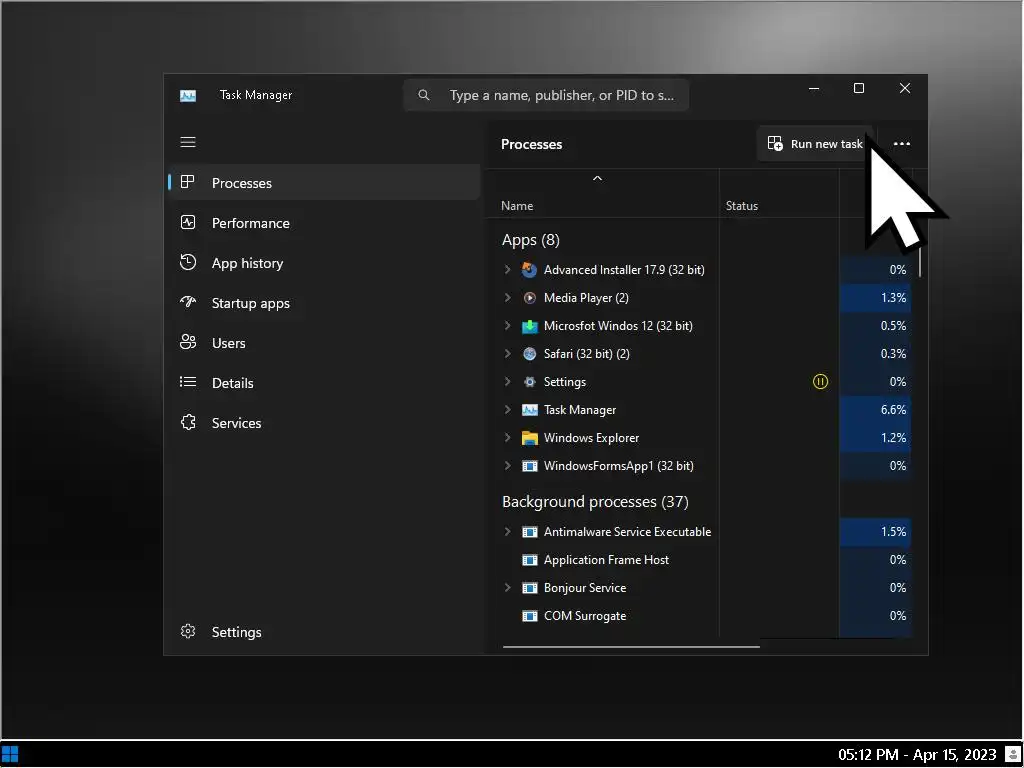
Task: Click the Antimalware Service Executable icon
Action: [530, 532]
